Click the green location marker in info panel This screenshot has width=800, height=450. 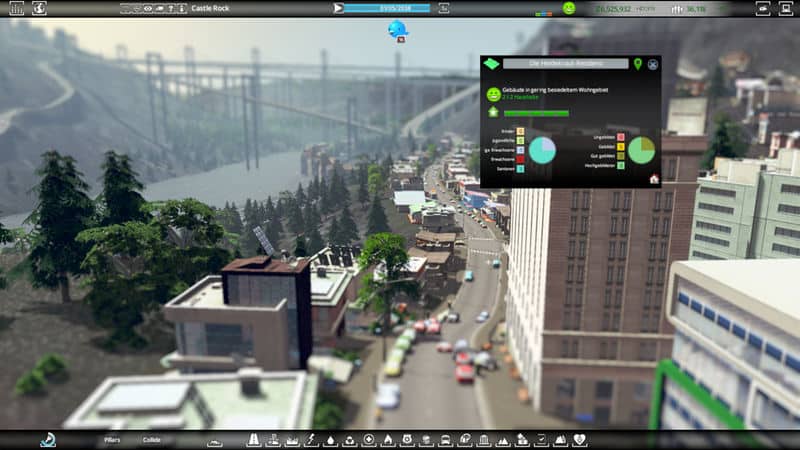[638, 64]
